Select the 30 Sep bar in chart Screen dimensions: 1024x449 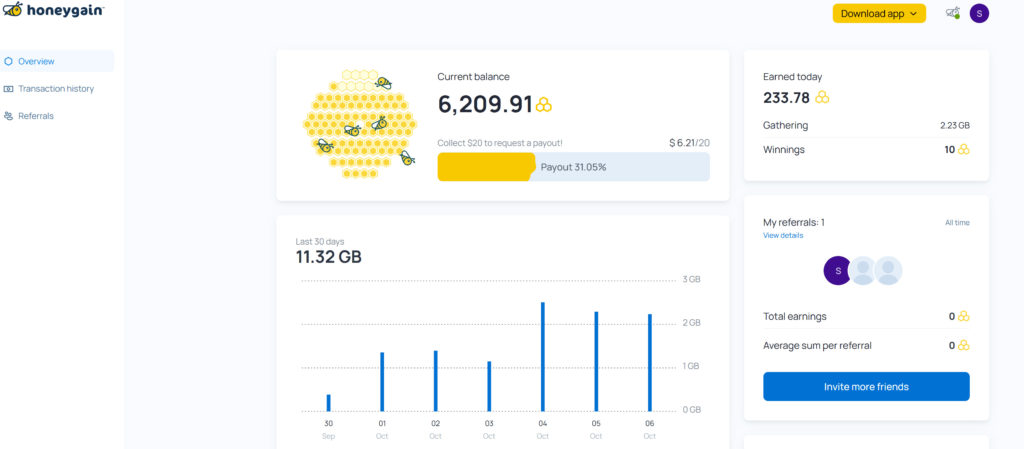point(328,402)
